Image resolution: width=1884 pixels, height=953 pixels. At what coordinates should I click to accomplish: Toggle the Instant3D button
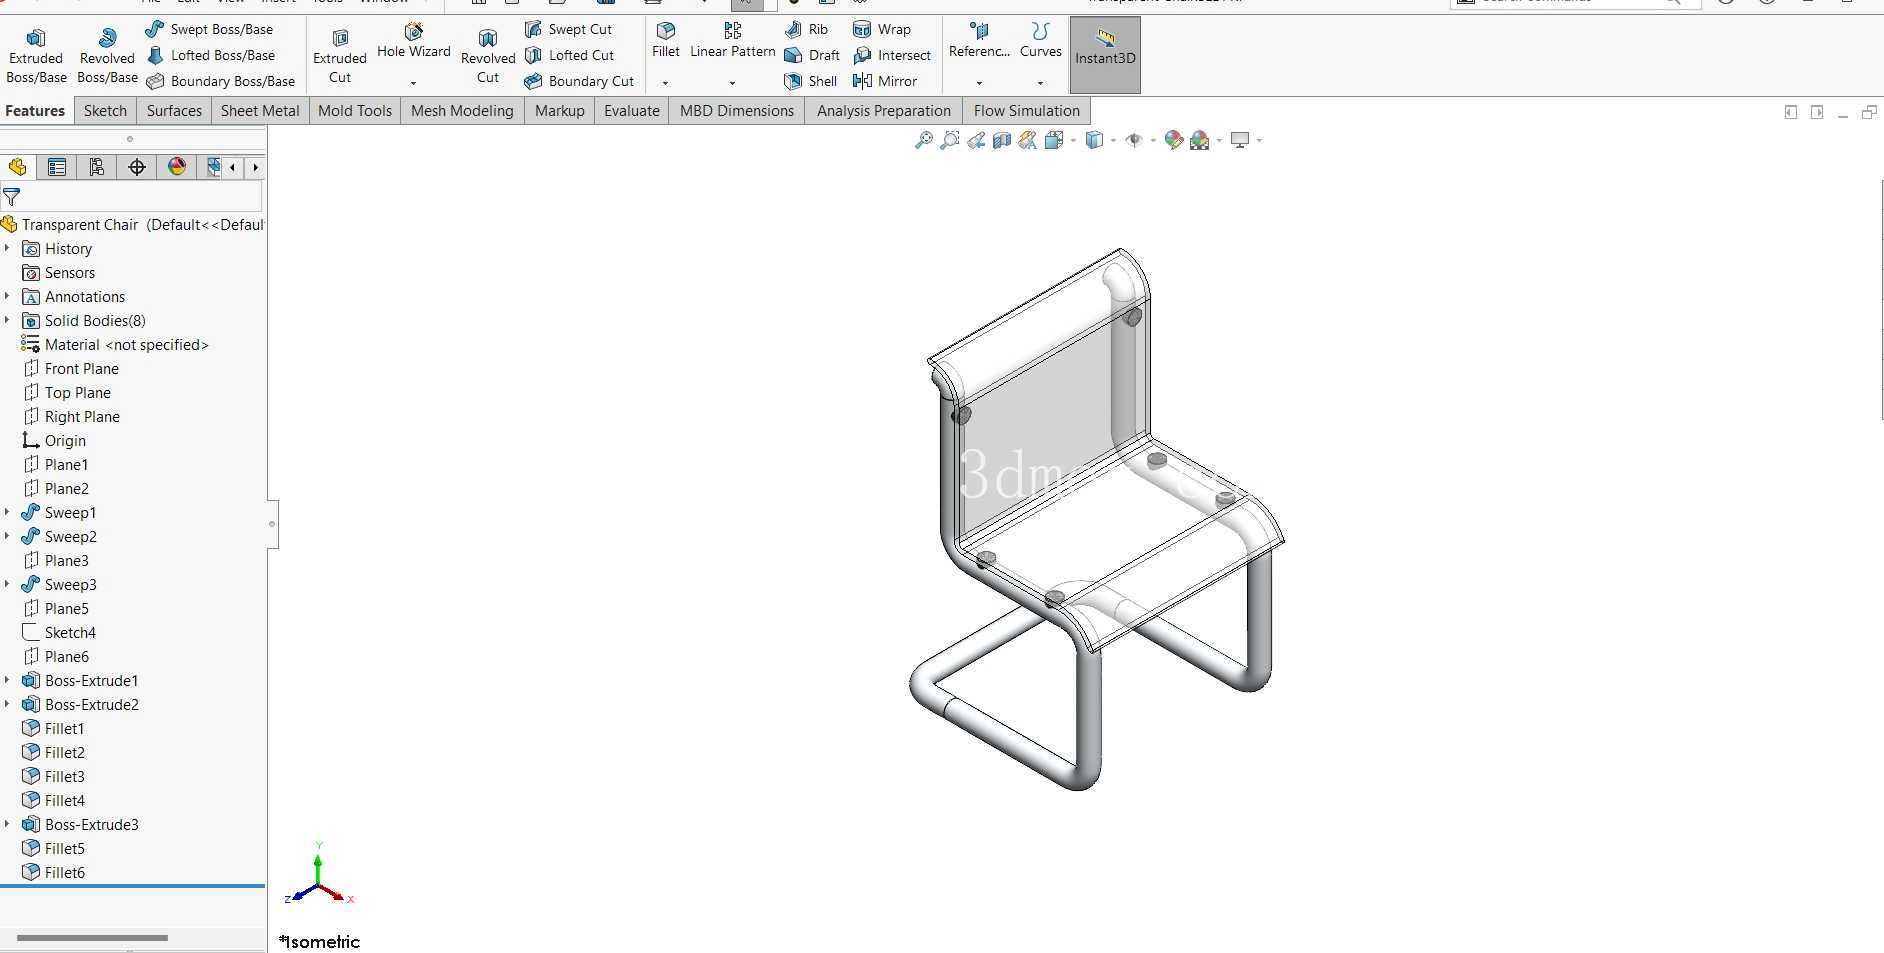click(1105, 56)
